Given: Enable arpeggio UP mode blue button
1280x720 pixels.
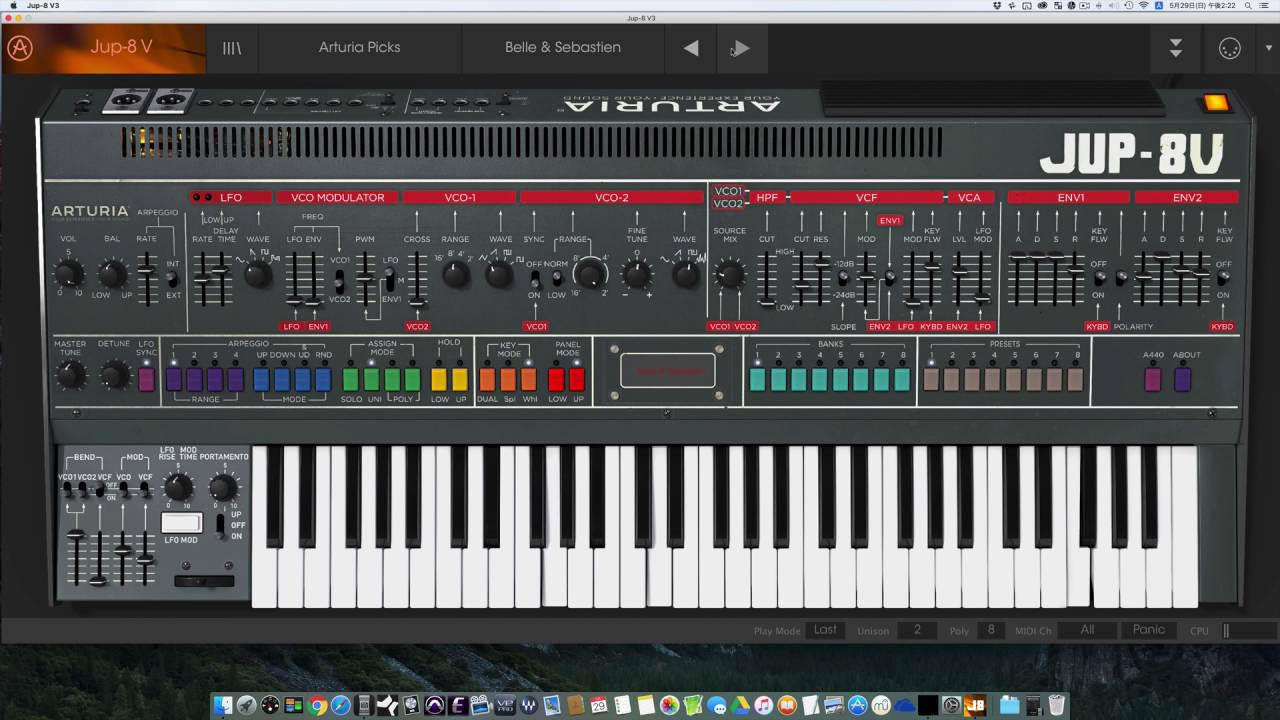Looking at the screenshot, I should 261,379.
